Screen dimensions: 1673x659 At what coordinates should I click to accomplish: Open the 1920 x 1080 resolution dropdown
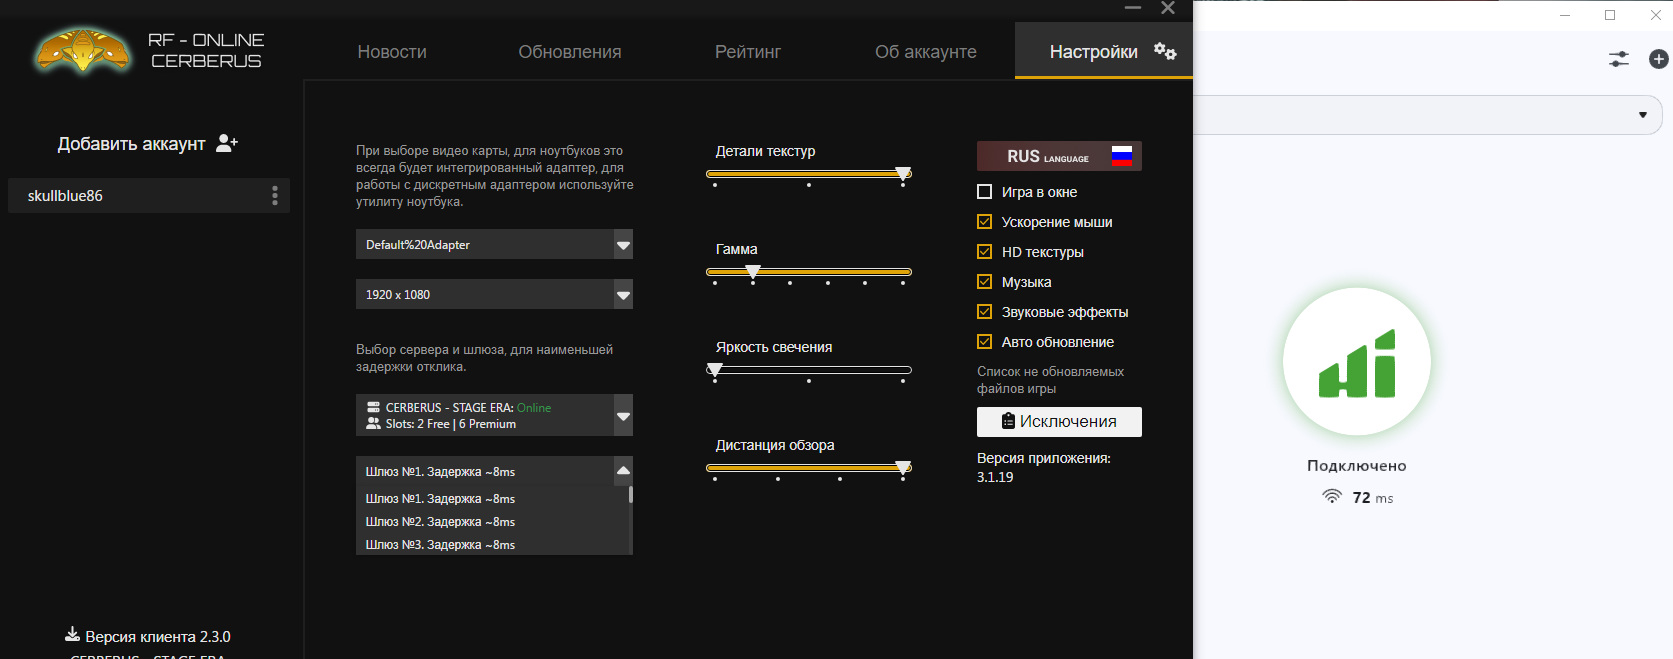[623, 295]
